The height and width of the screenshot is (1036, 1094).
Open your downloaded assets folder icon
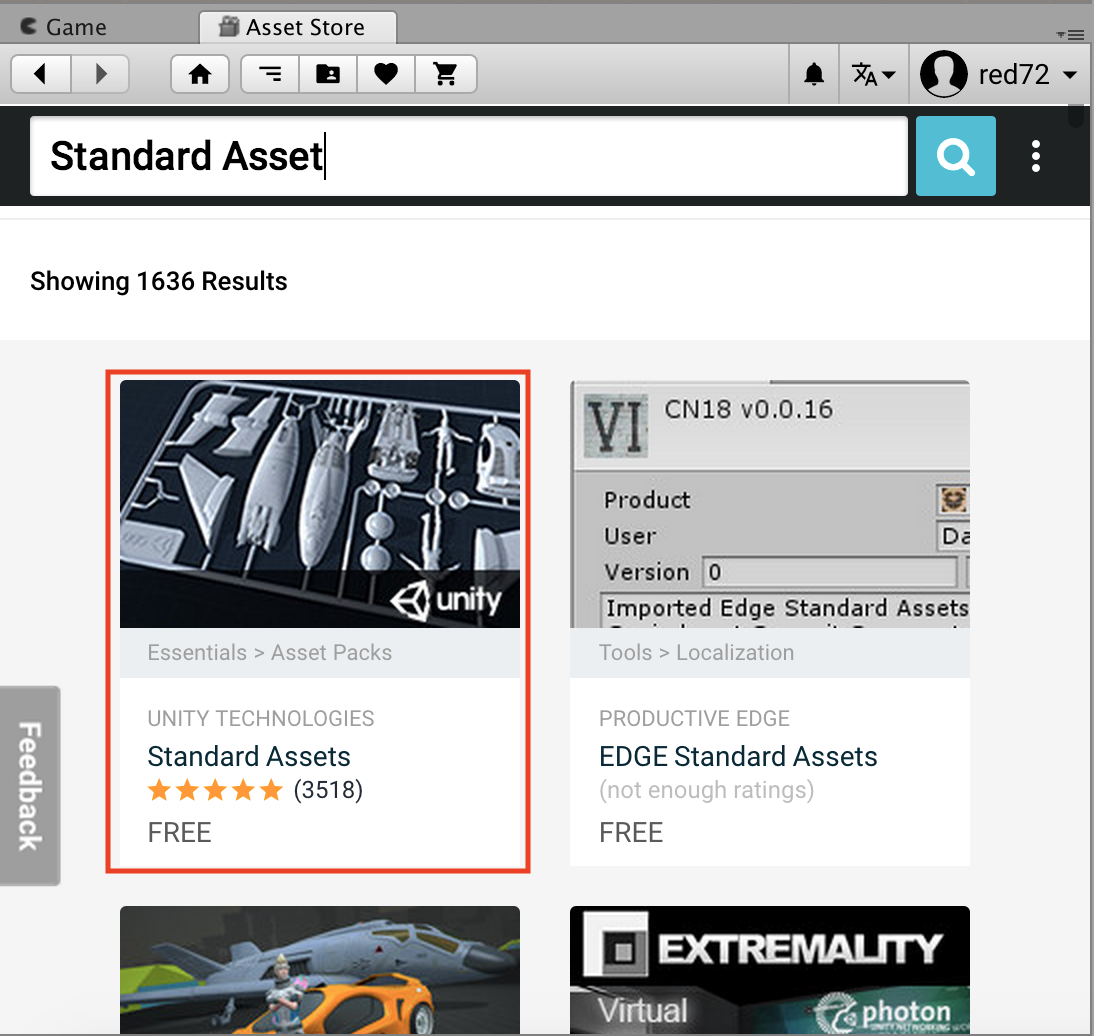coord(327,73)
